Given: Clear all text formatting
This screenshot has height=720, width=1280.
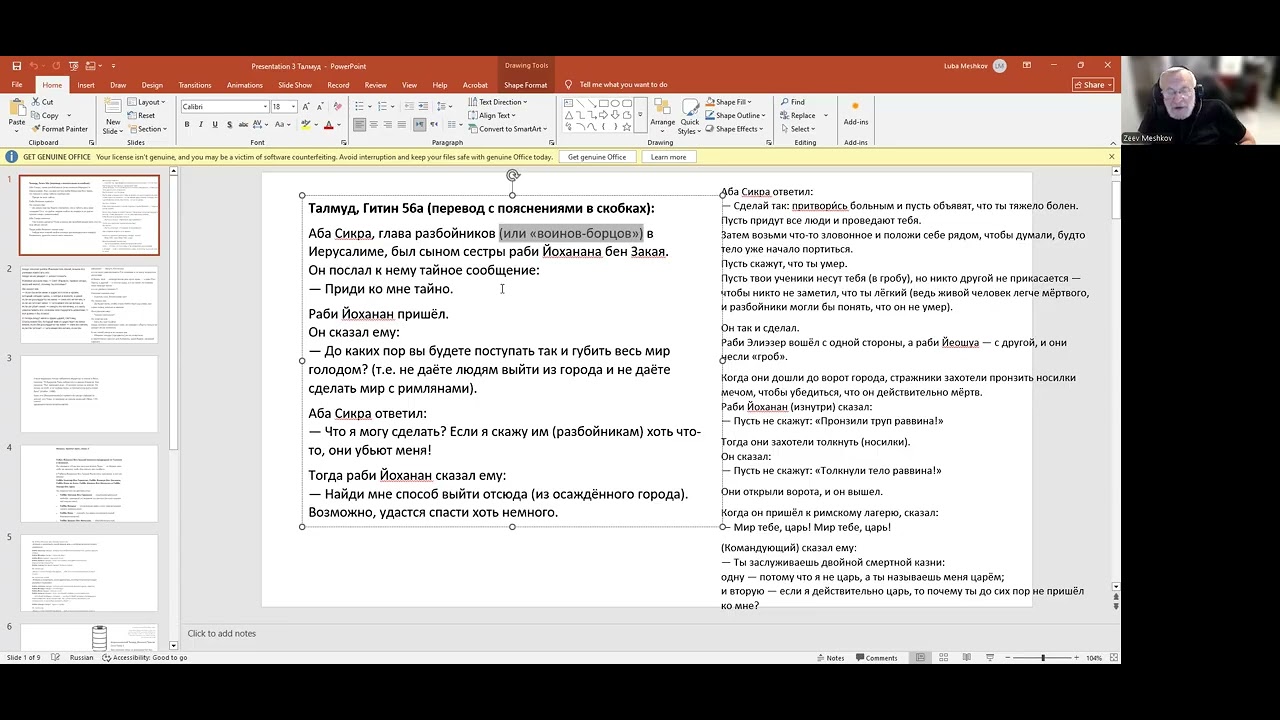Looking at the screenshot, I should [x=338, y=106].
